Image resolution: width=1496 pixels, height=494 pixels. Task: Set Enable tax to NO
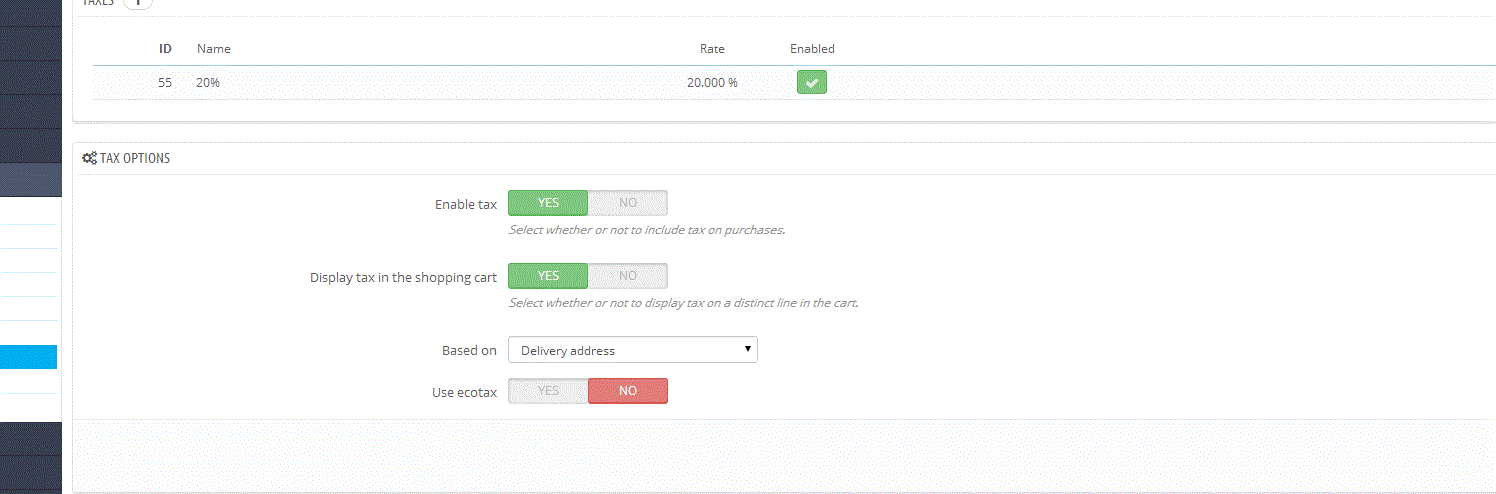tap(627, 203)
